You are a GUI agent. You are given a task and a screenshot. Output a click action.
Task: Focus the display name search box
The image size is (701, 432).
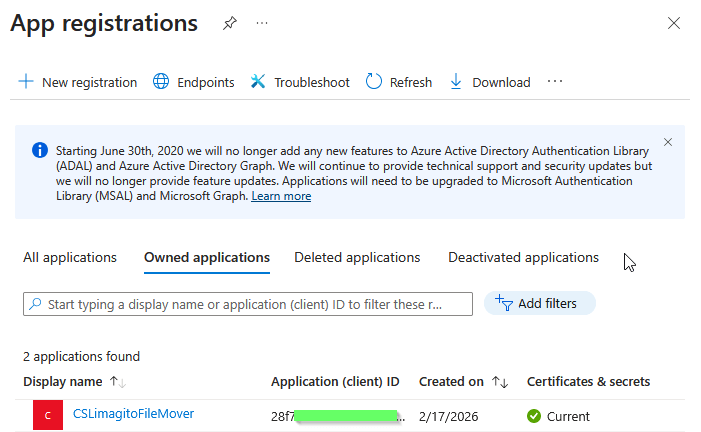point(248,304)
